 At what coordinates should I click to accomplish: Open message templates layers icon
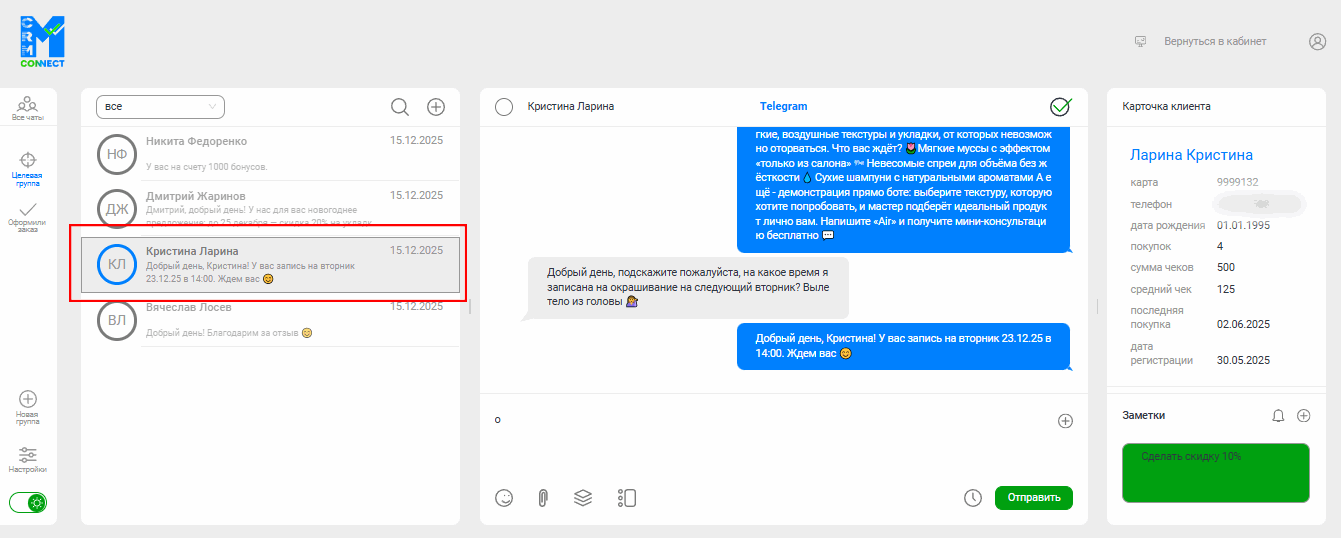(583, 497)
